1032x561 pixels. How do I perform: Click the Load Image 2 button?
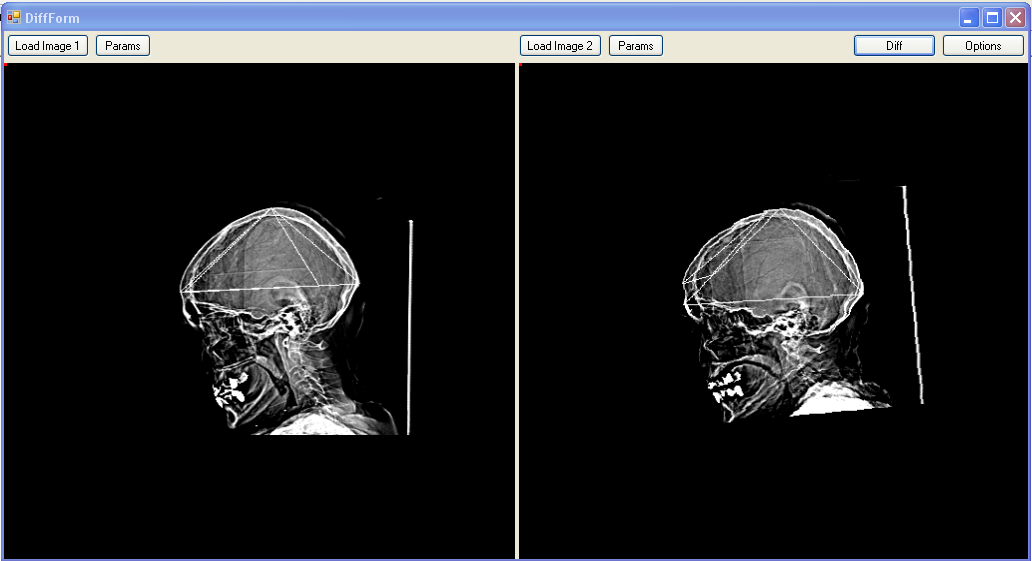560,45
